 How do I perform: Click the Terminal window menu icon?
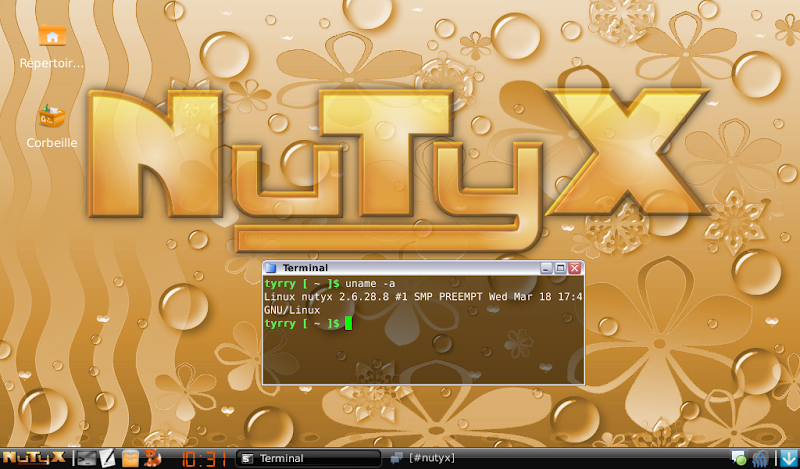click(271, 268)
